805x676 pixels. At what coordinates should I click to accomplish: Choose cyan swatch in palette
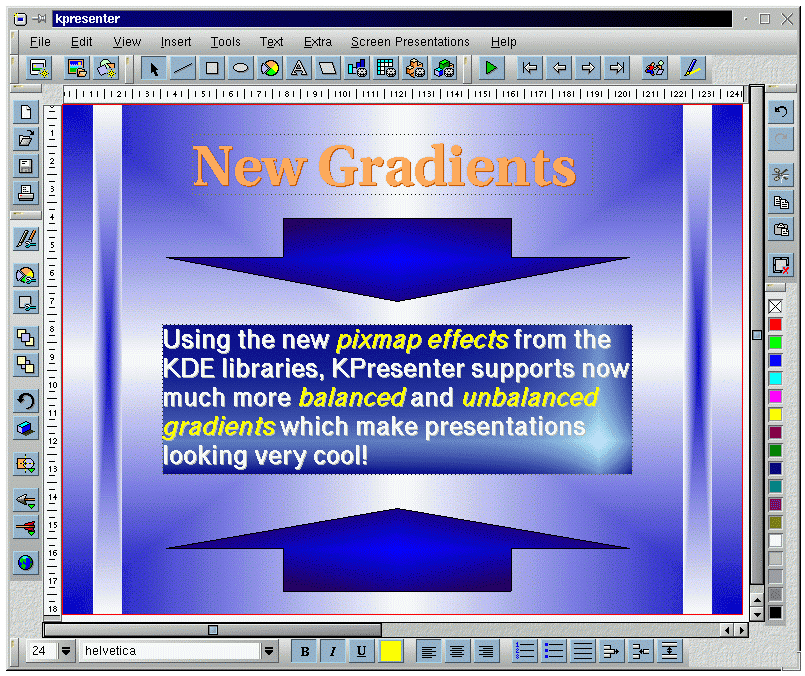[775, 378]
